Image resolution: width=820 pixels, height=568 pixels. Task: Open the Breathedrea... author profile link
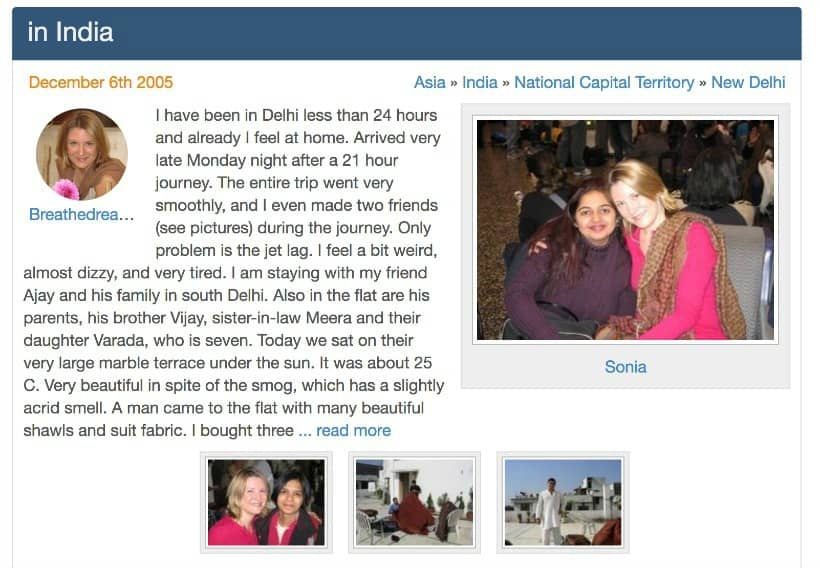click(82, 214)
